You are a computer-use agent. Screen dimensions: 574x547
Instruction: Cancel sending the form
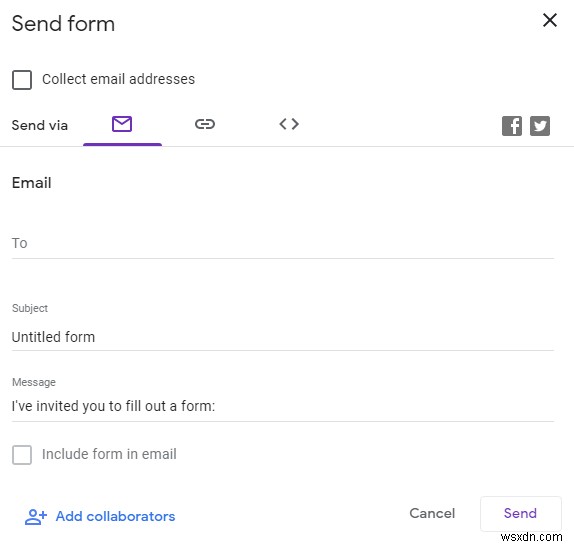pos(432,513)
